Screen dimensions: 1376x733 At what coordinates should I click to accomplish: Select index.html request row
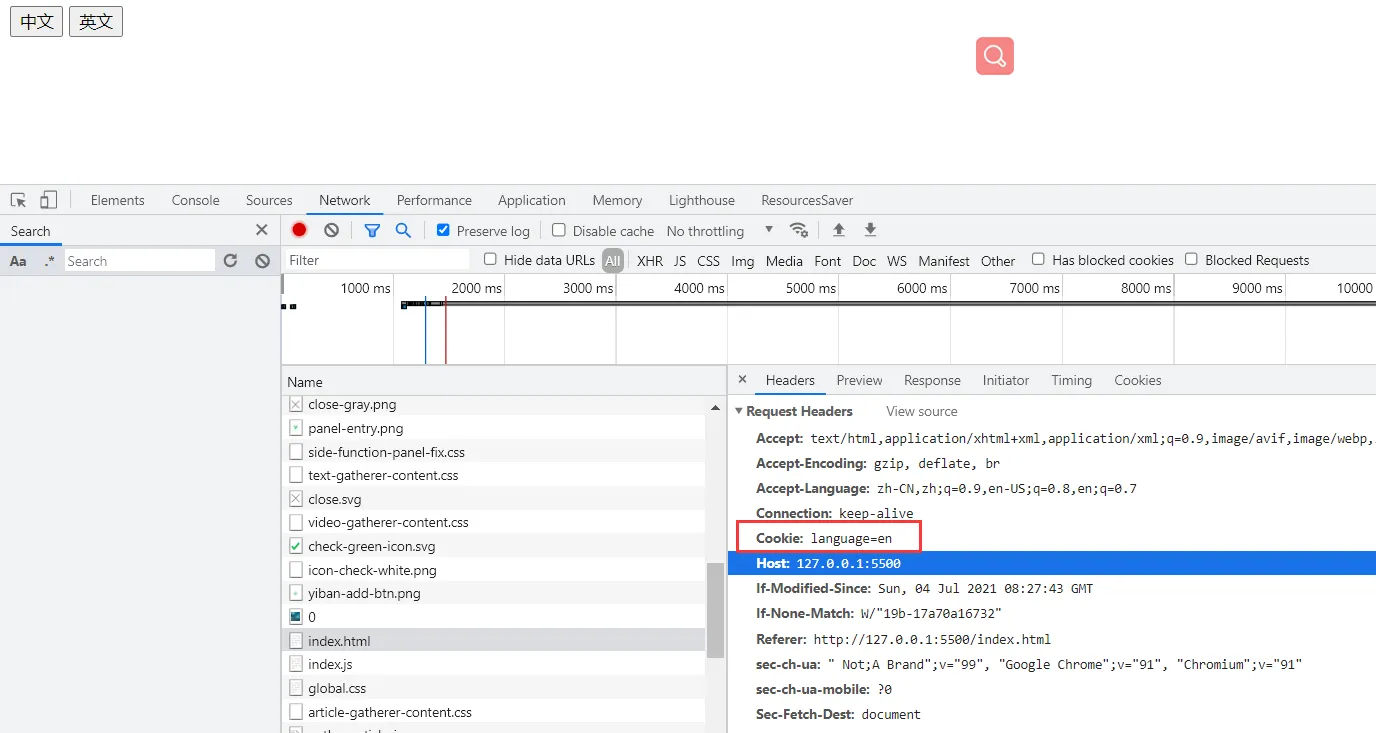click(494, 641)
